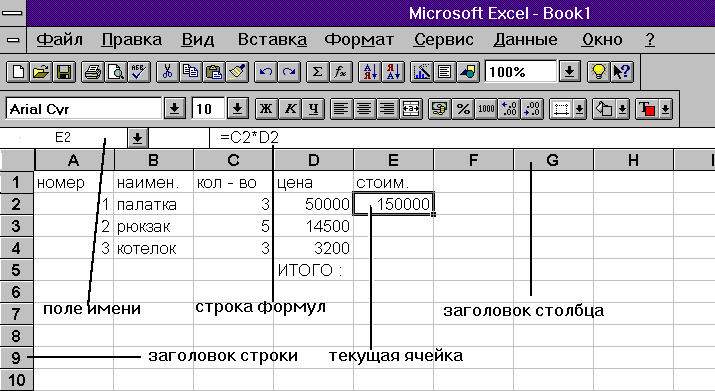
Task: Open the fill Color palette dropdown arrow
Action: coord(622,109)
